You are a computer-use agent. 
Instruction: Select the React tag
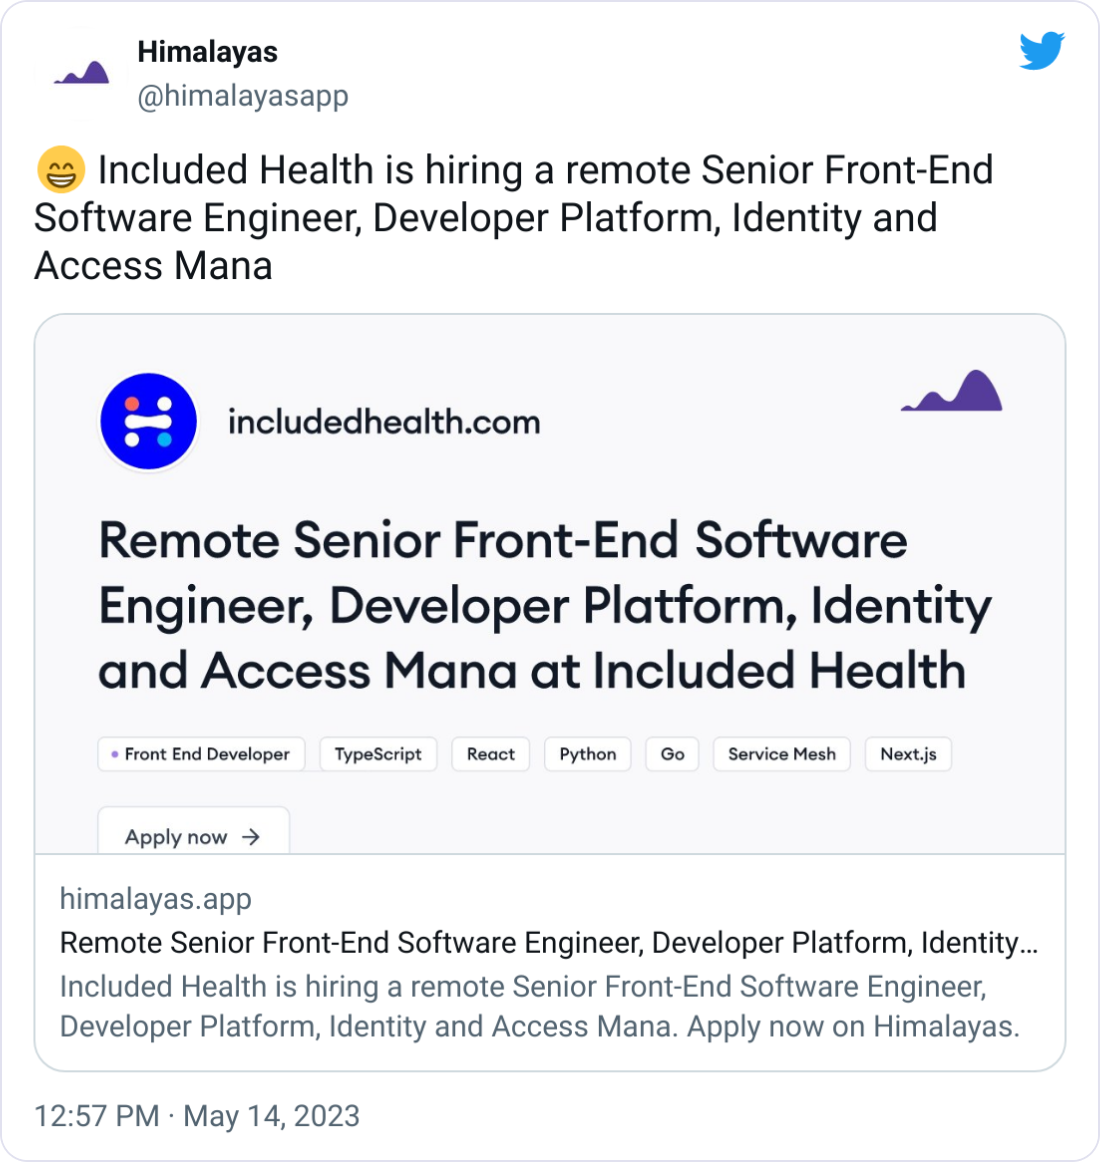pos(490,754)
